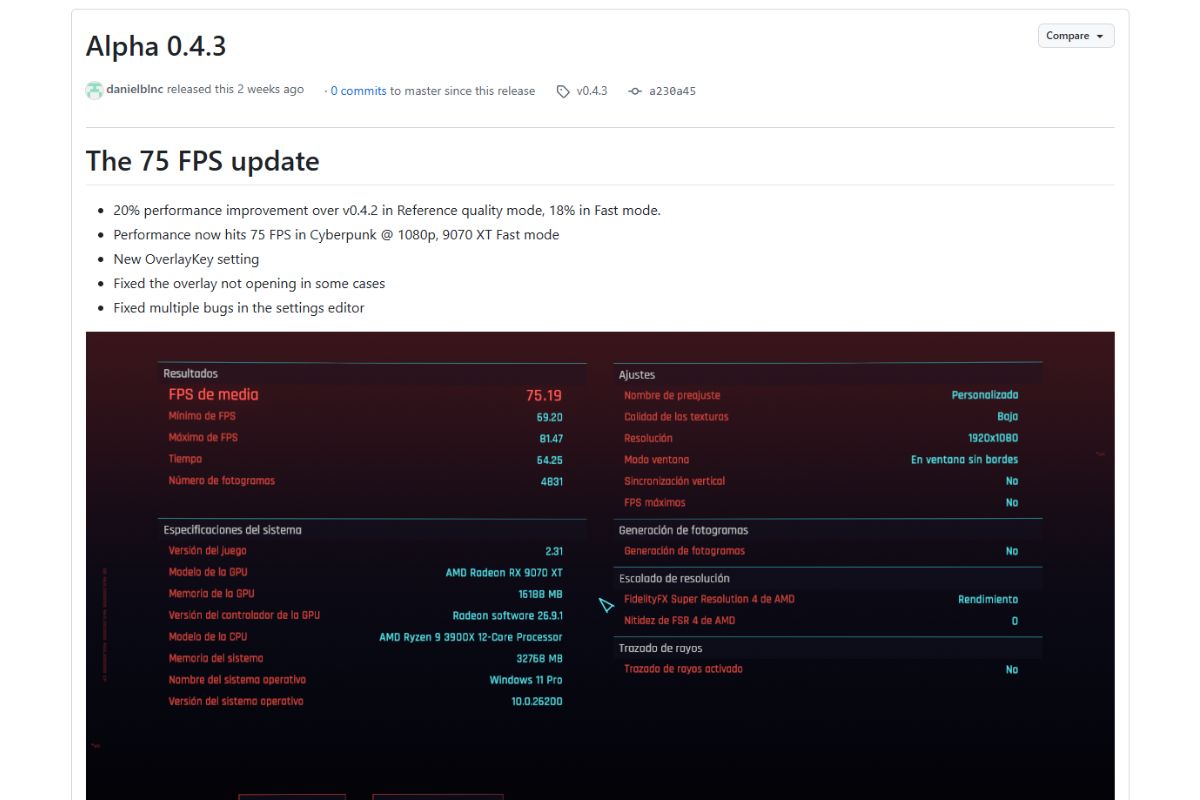Click "FidelityFX Super Resolution 4 de AMD"
This screenshot has height=800, width=1200.
click(x=709, y=599)
